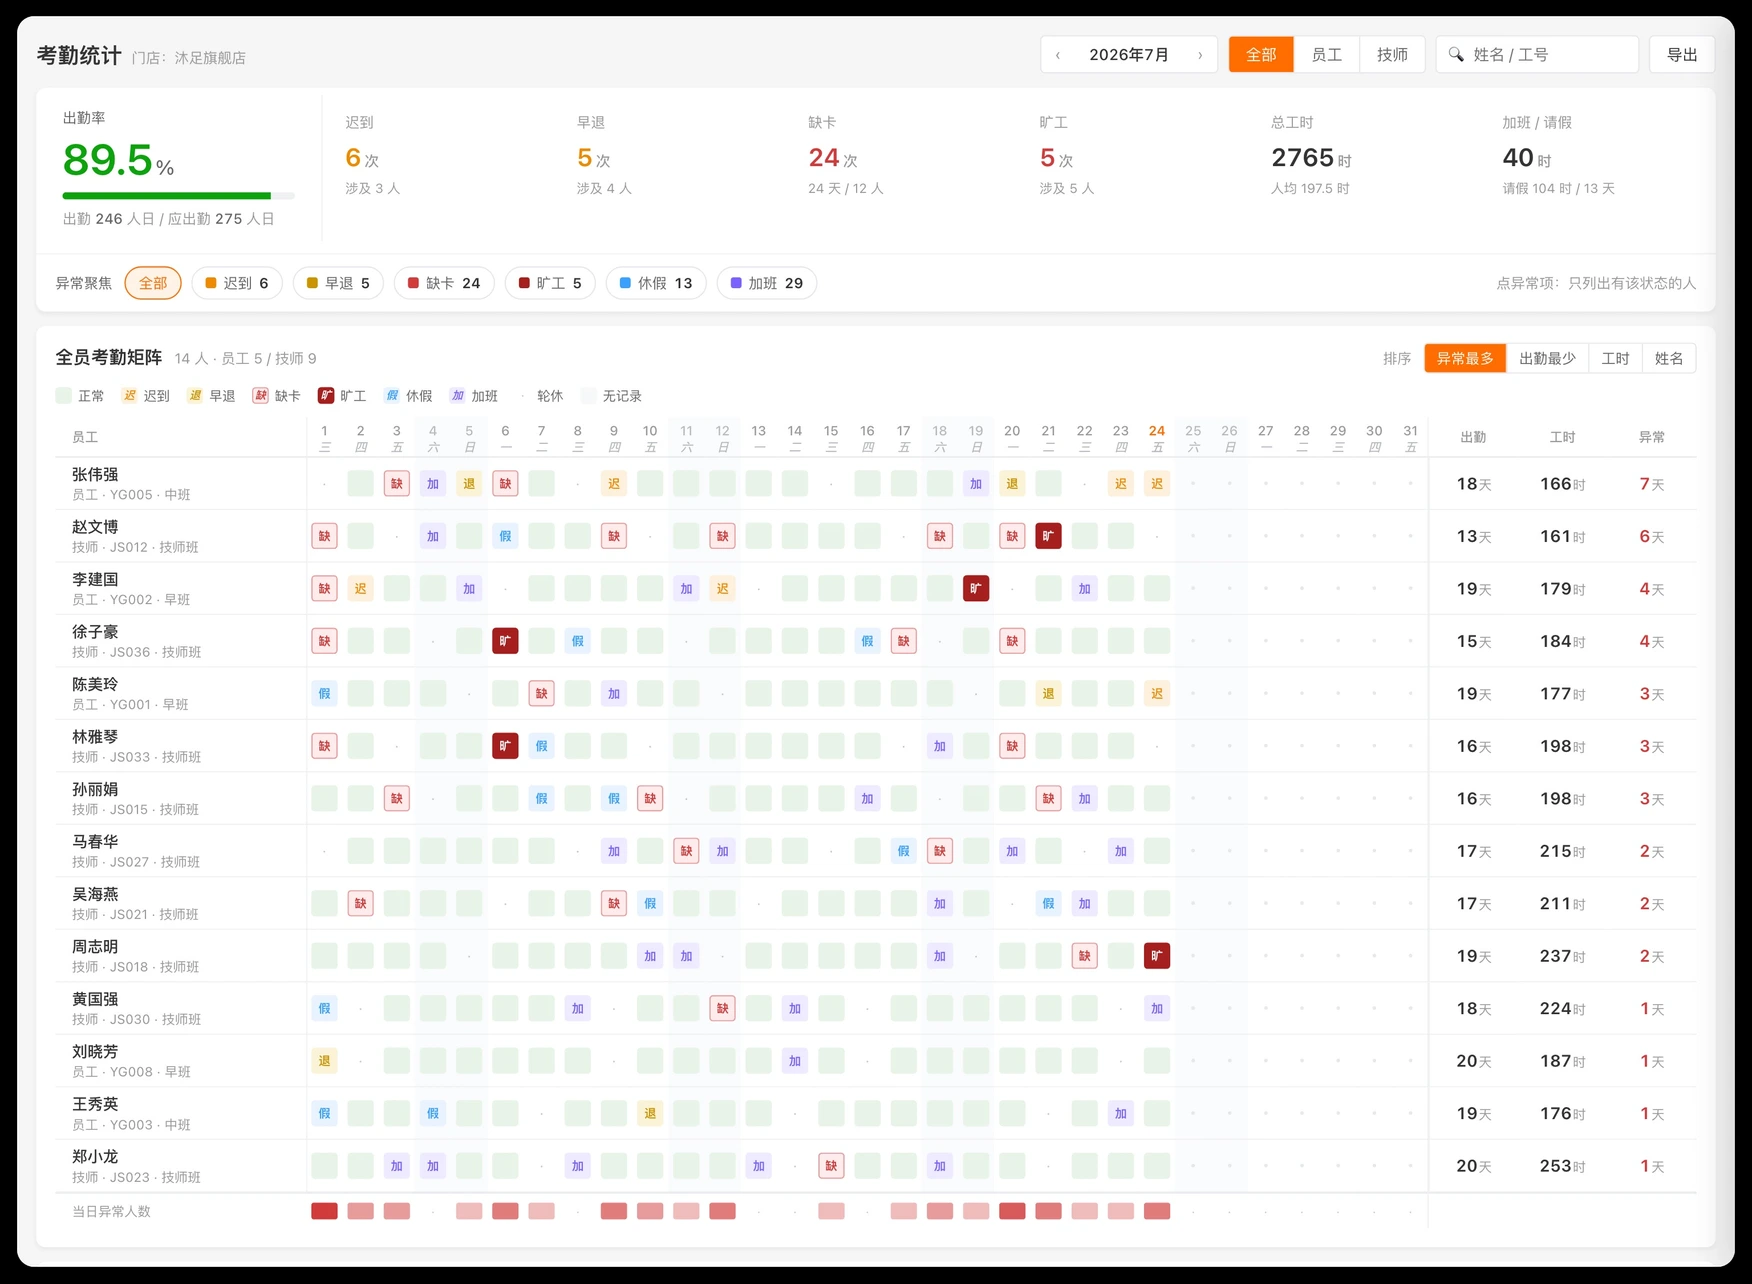Viewport: 1752px width, 1284px height.
Task: Click 王秀英's 早退 icon on day 10
Action: point(650,1113)
